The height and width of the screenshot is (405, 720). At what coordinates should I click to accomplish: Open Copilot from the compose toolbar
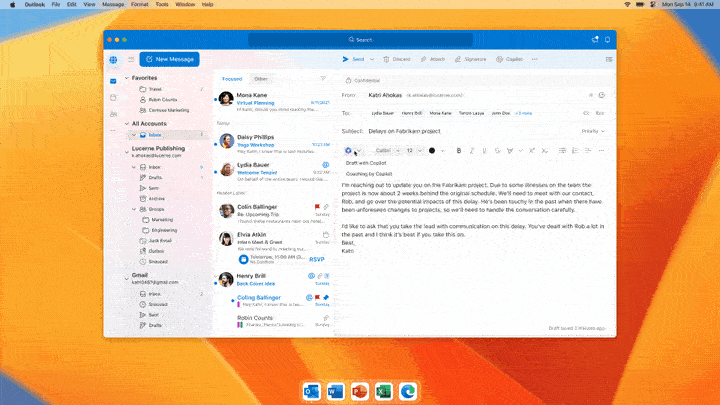[x=510, y=59]
